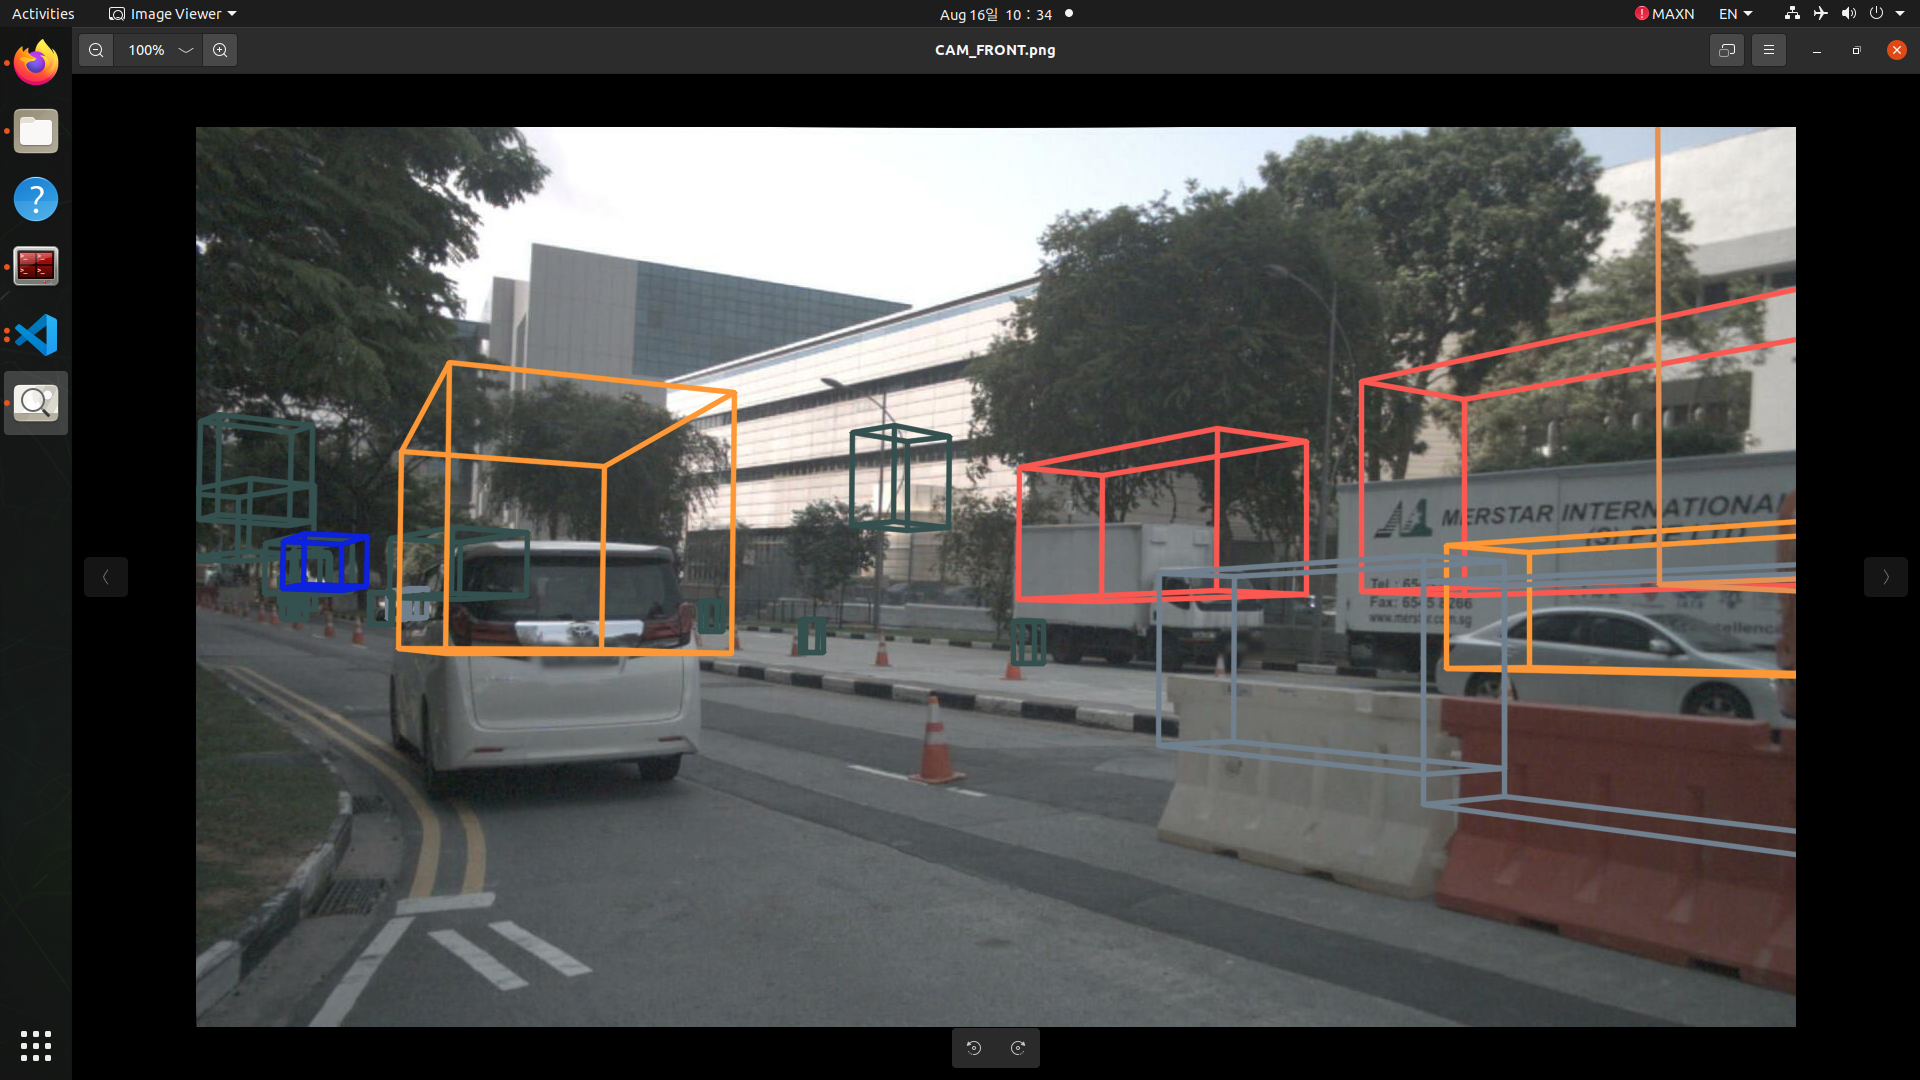
Task: Go to the next image
Action: click(x=1885, y=576)
